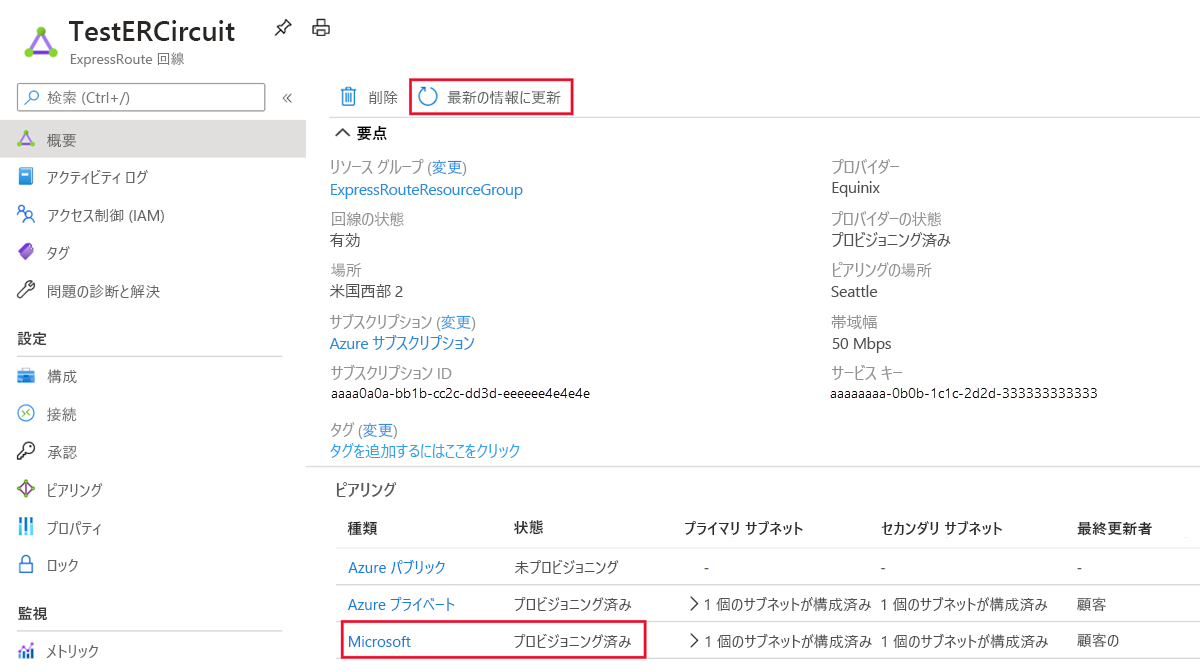Viewport: 1200px width, 672px height.
Task: Click the アクティビティ ログ book icon
Action: (x=26, y=177)
